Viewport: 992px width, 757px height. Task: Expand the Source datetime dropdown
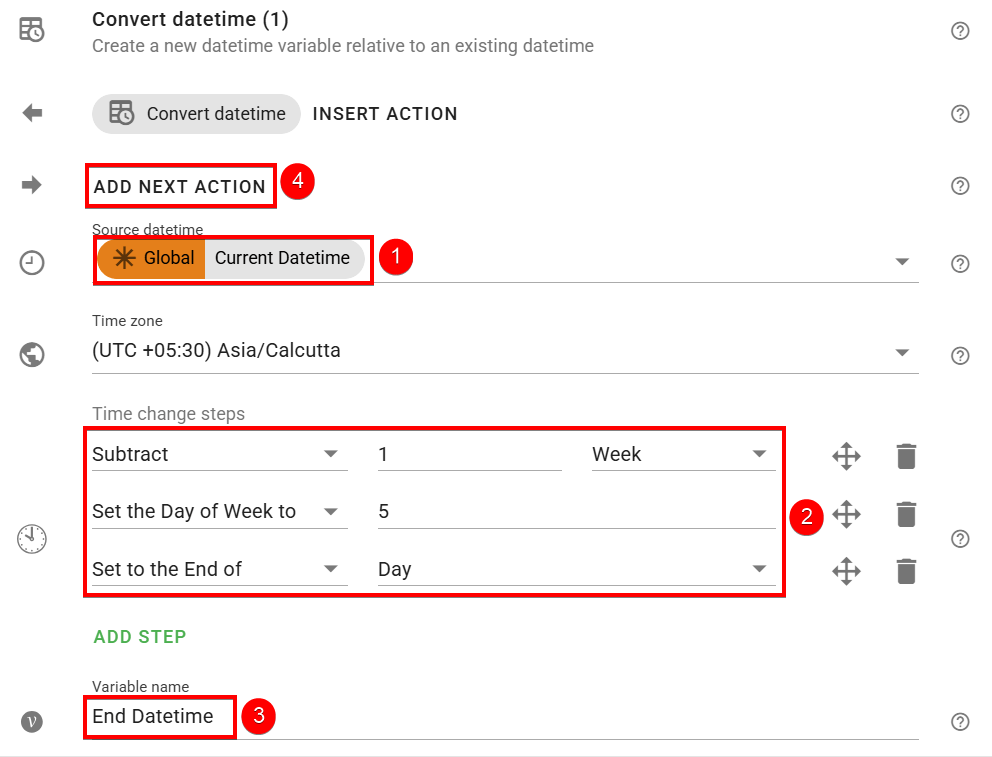tap(902, 261)
